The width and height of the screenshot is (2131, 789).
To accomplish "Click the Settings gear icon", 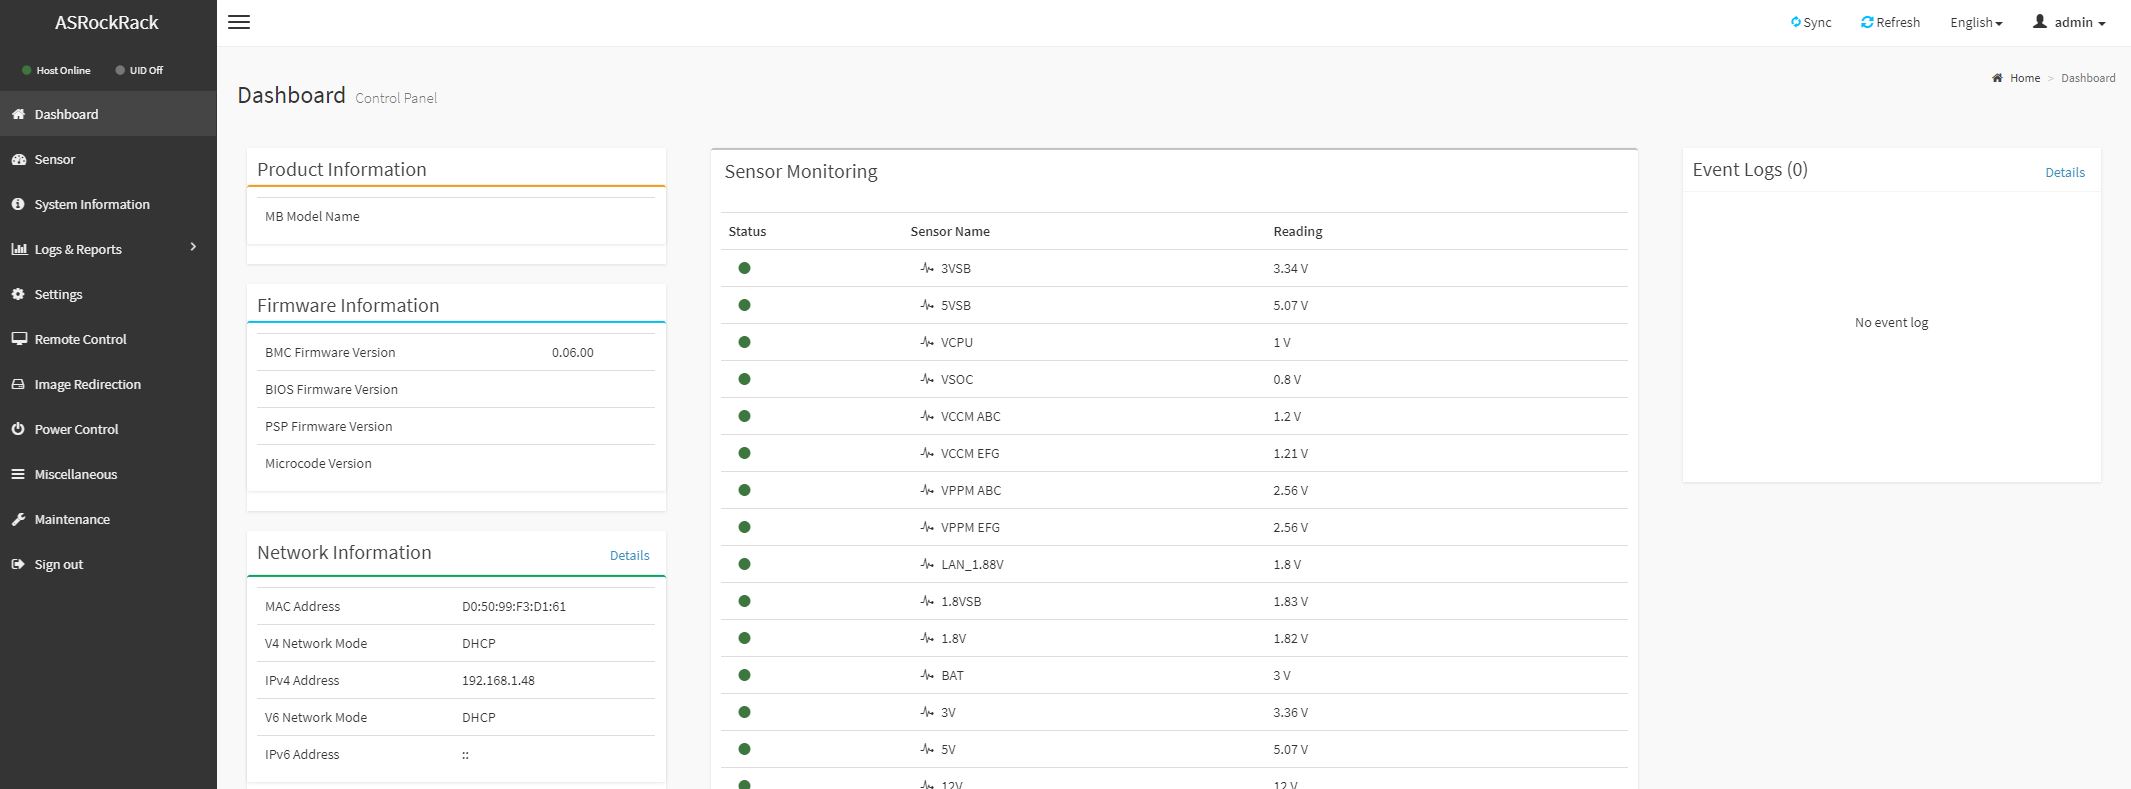I will [18, 294].
